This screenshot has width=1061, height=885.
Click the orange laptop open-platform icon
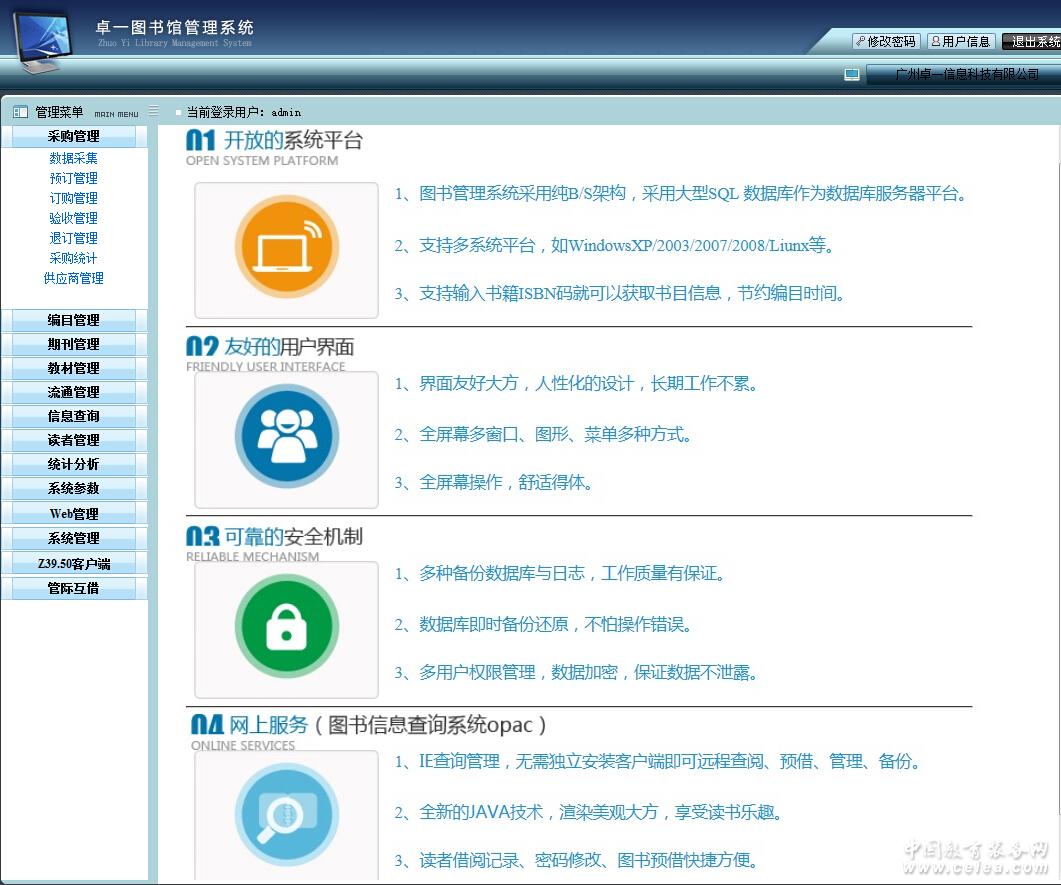(287, 247)
